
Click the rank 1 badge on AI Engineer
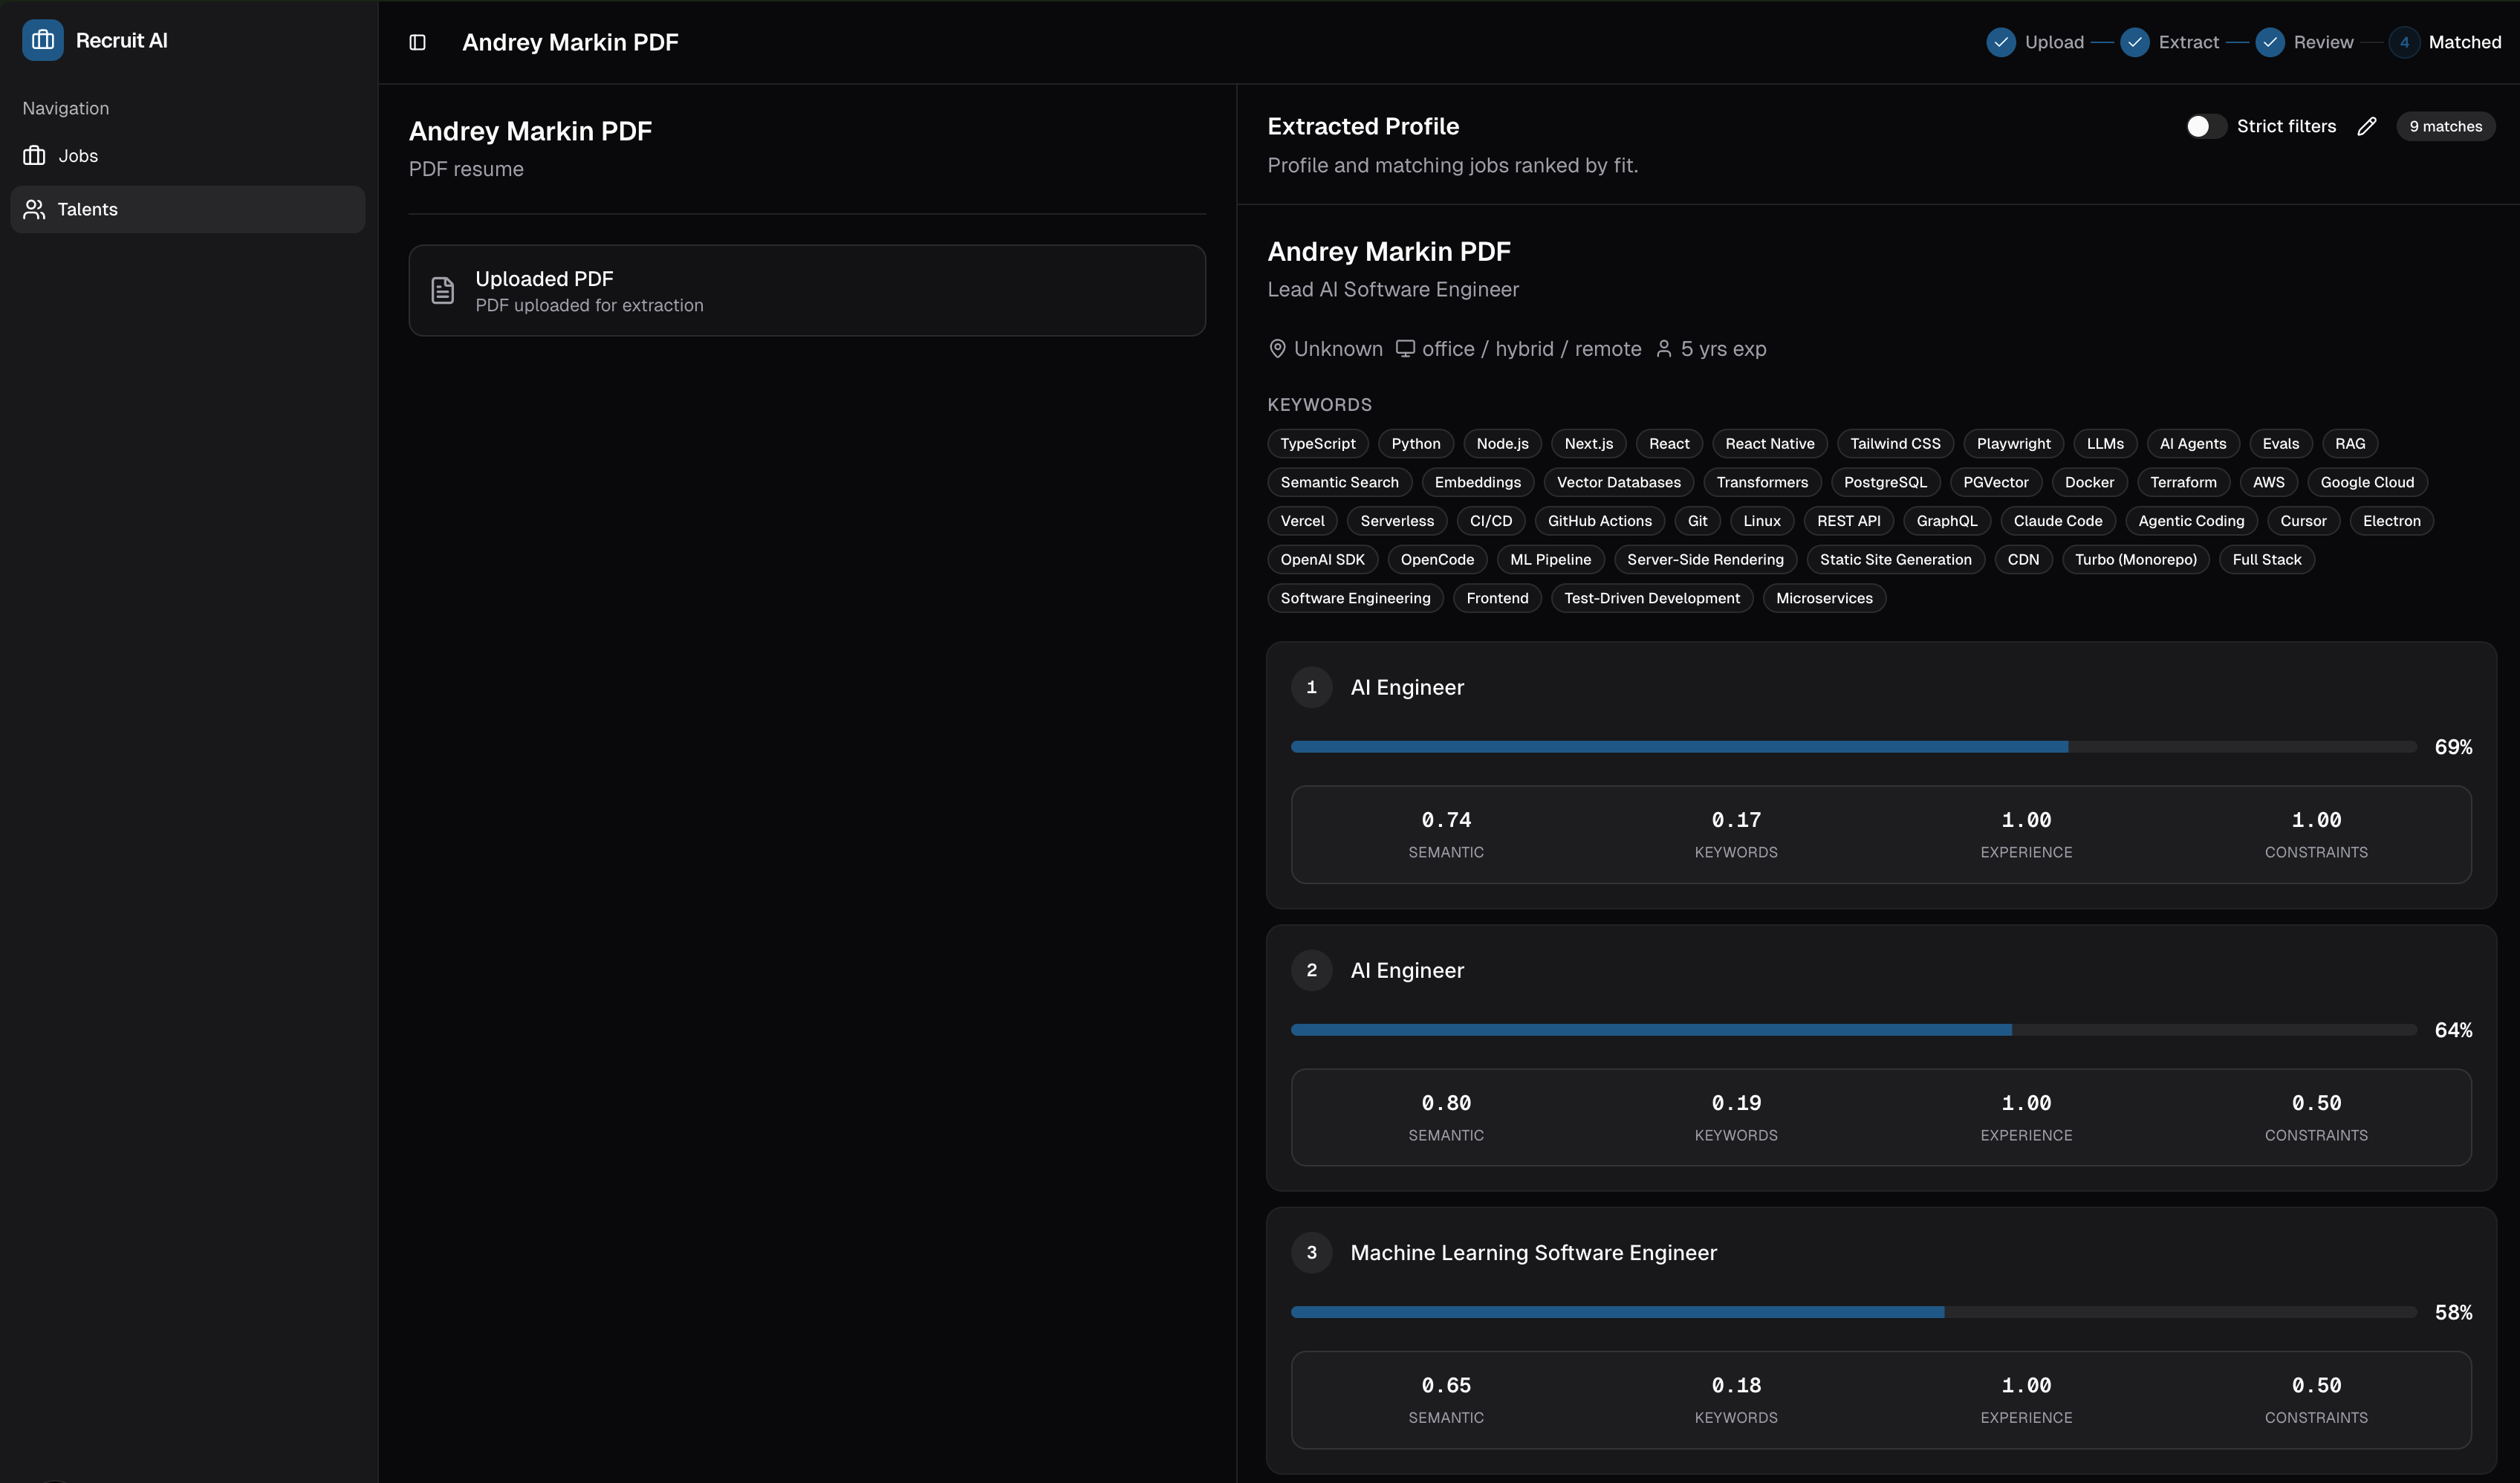[x=1312, y=687]
